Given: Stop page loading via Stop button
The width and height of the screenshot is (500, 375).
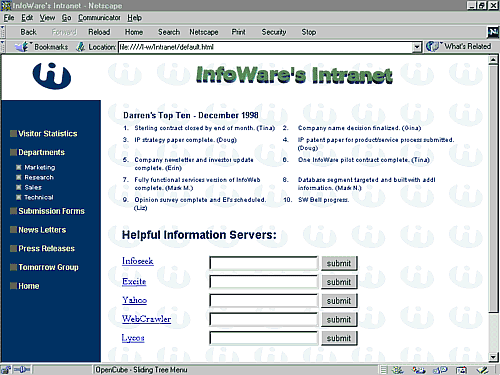Looking at the screenshot, I should tap(309, 32).
